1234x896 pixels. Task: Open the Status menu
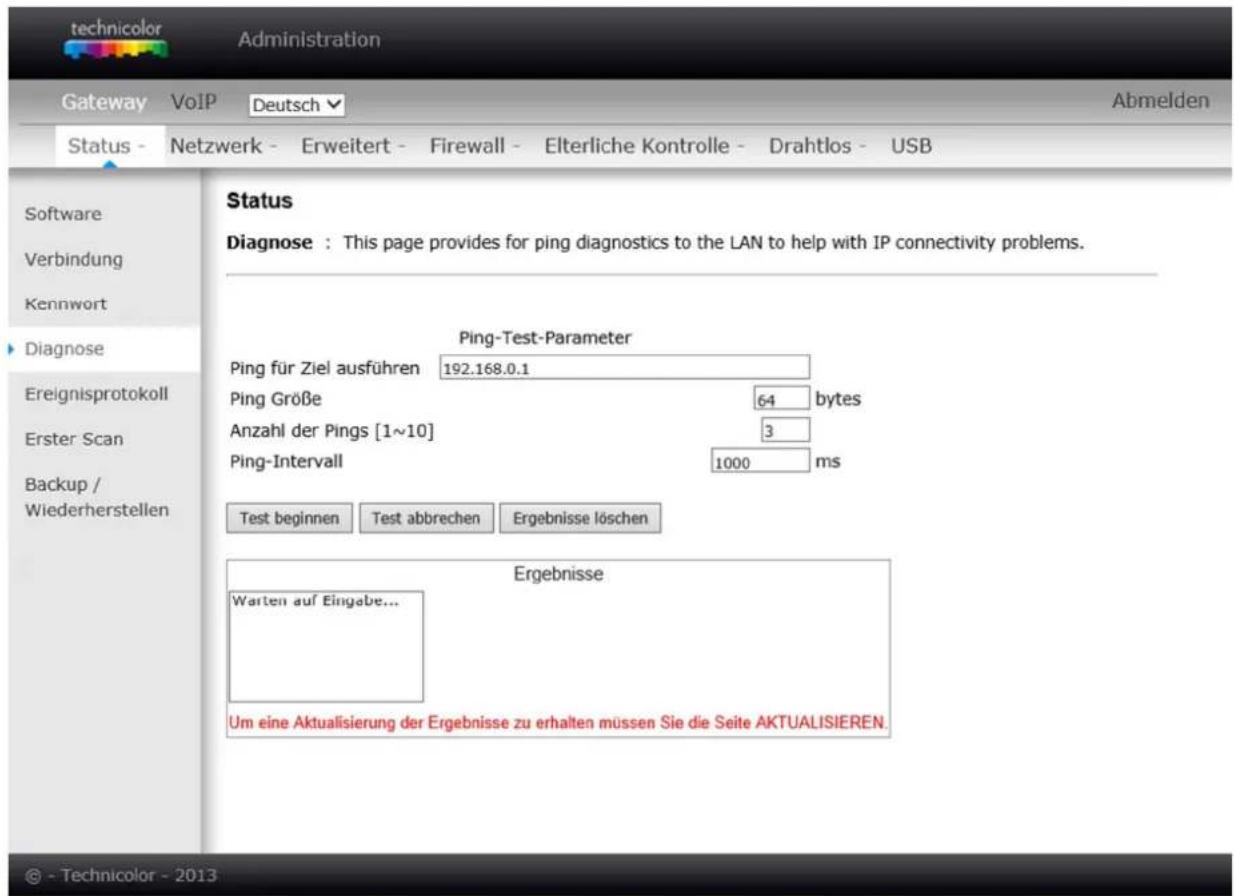coord(106,146)
